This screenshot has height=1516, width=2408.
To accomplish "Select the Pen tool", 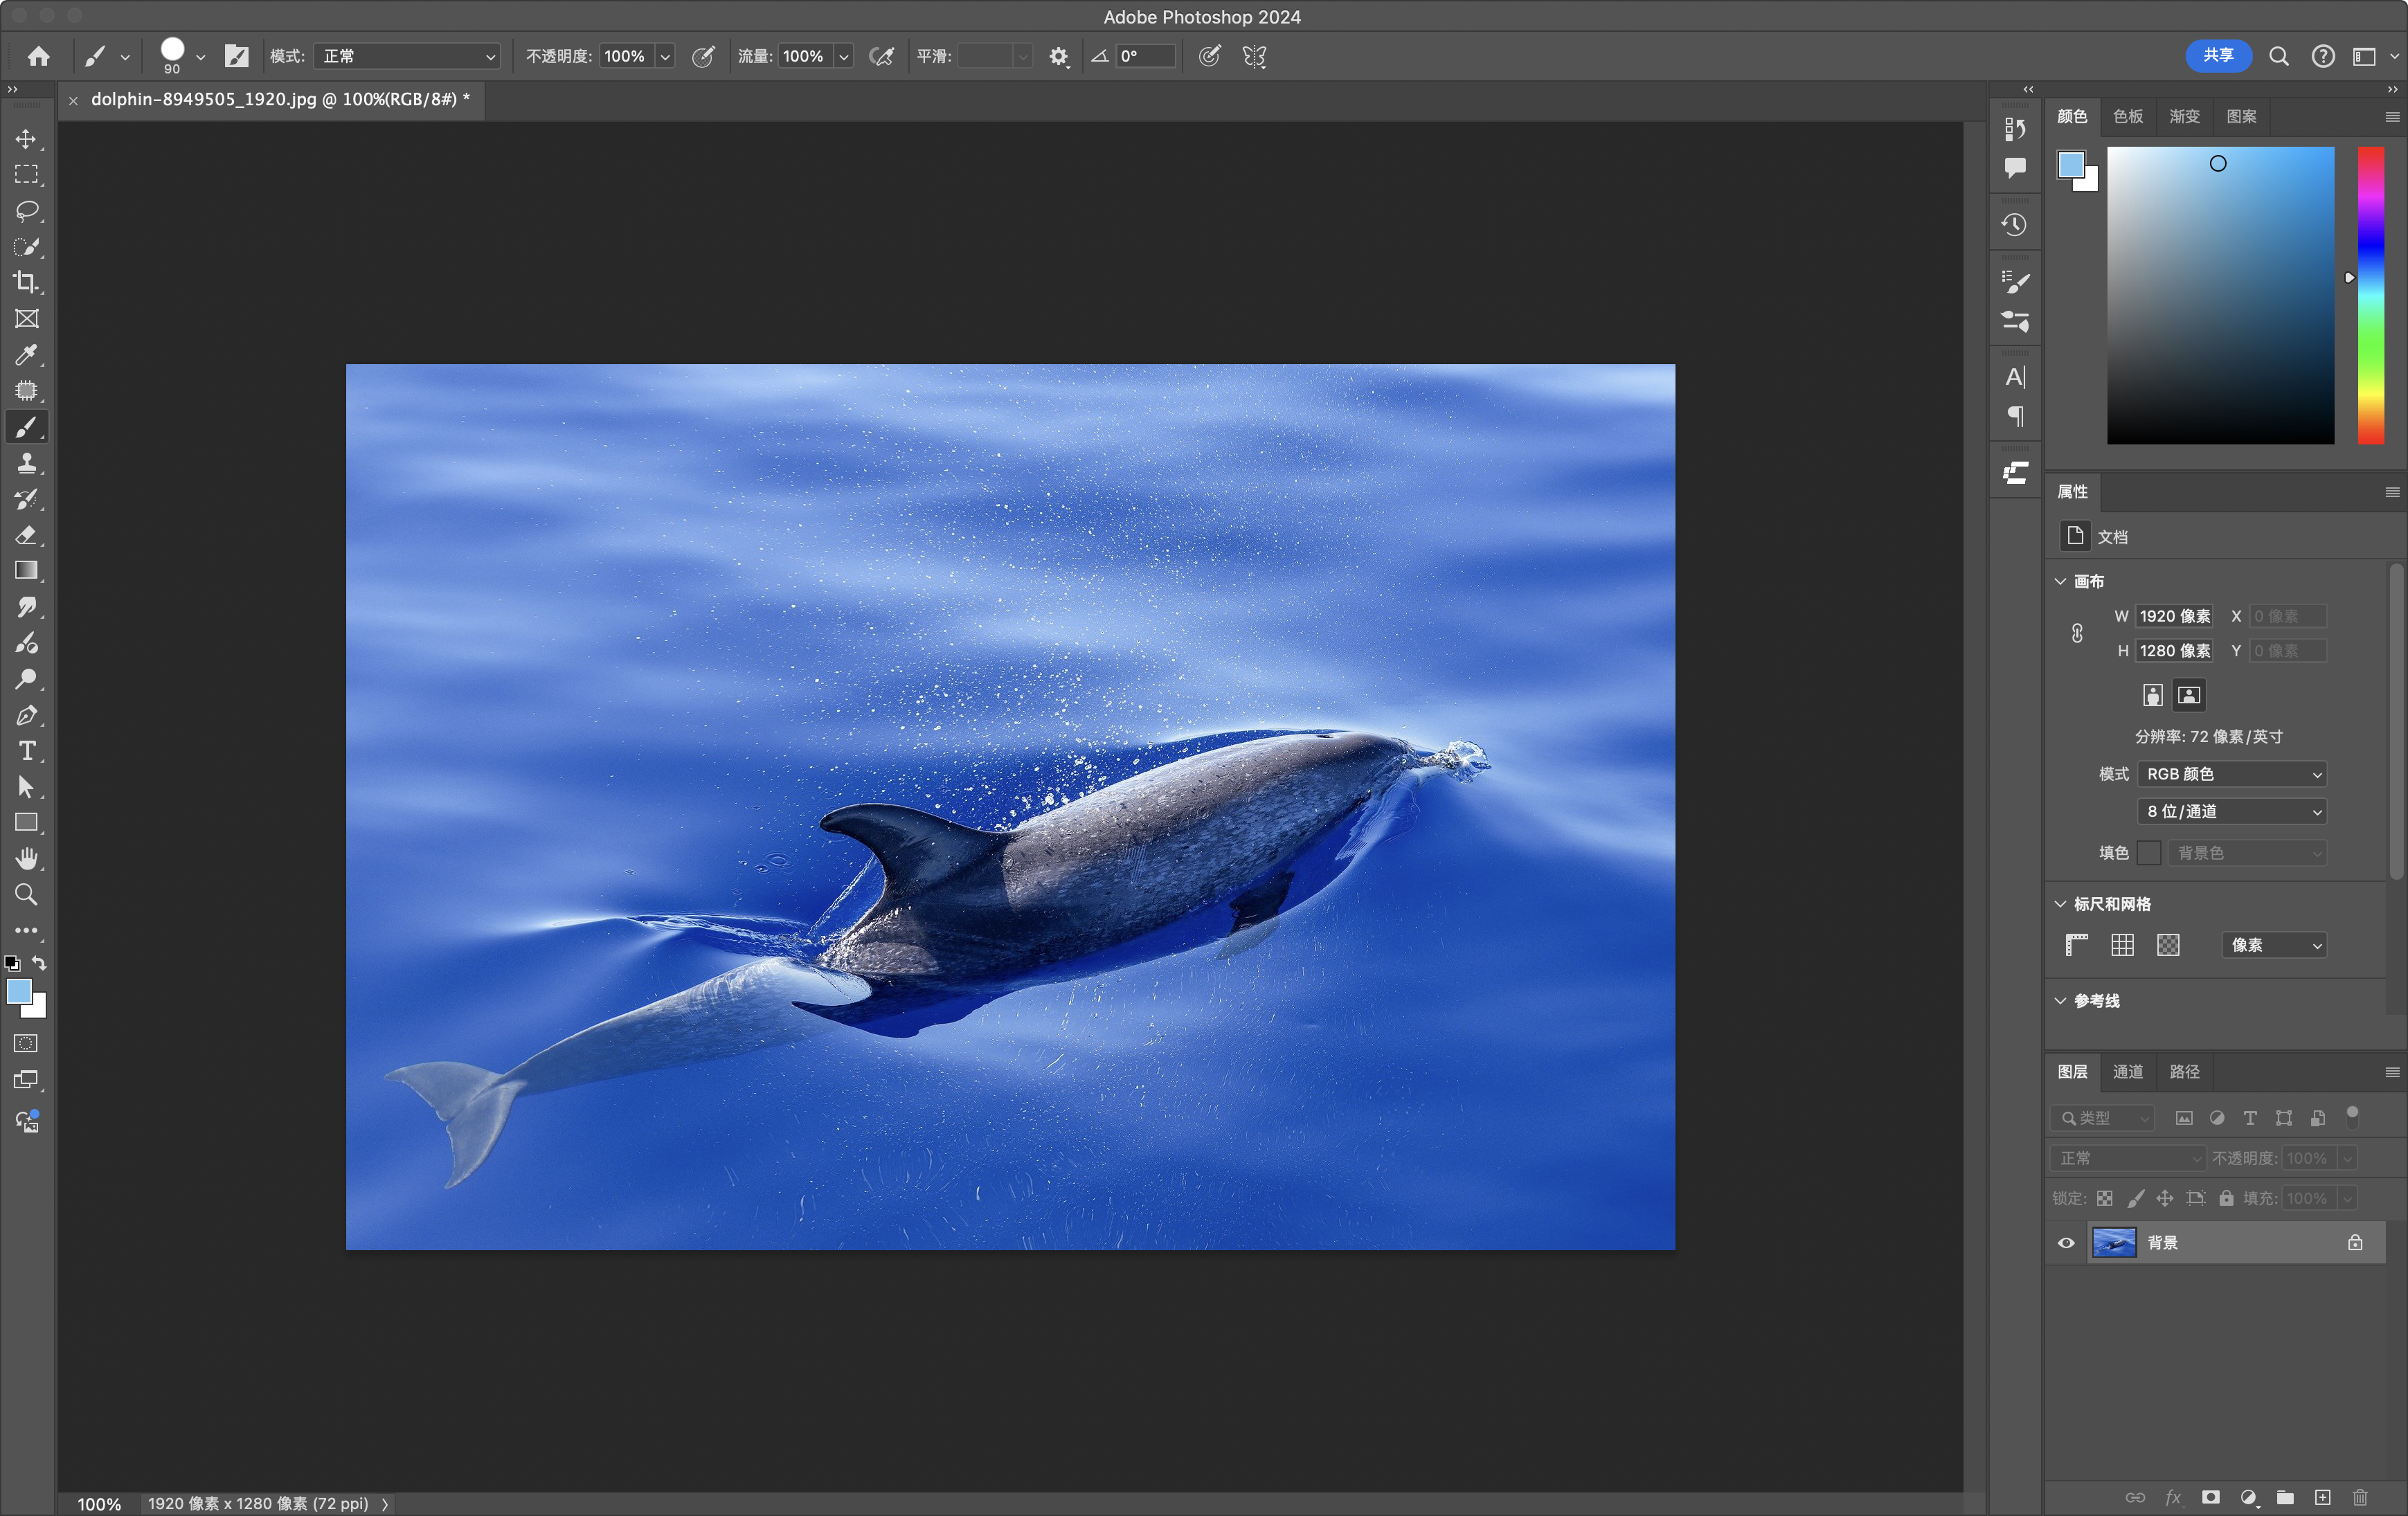I will tap(26, 715).
